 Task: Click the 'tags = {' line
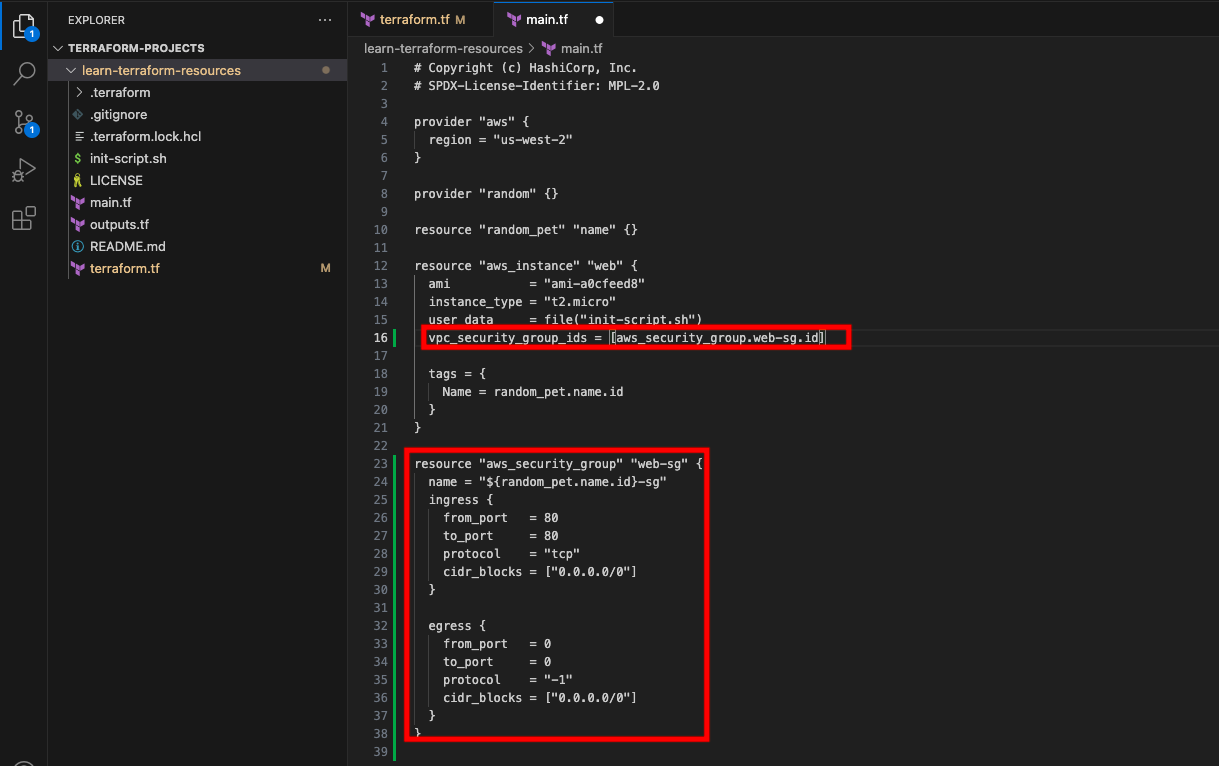click(x=457, y=374)
